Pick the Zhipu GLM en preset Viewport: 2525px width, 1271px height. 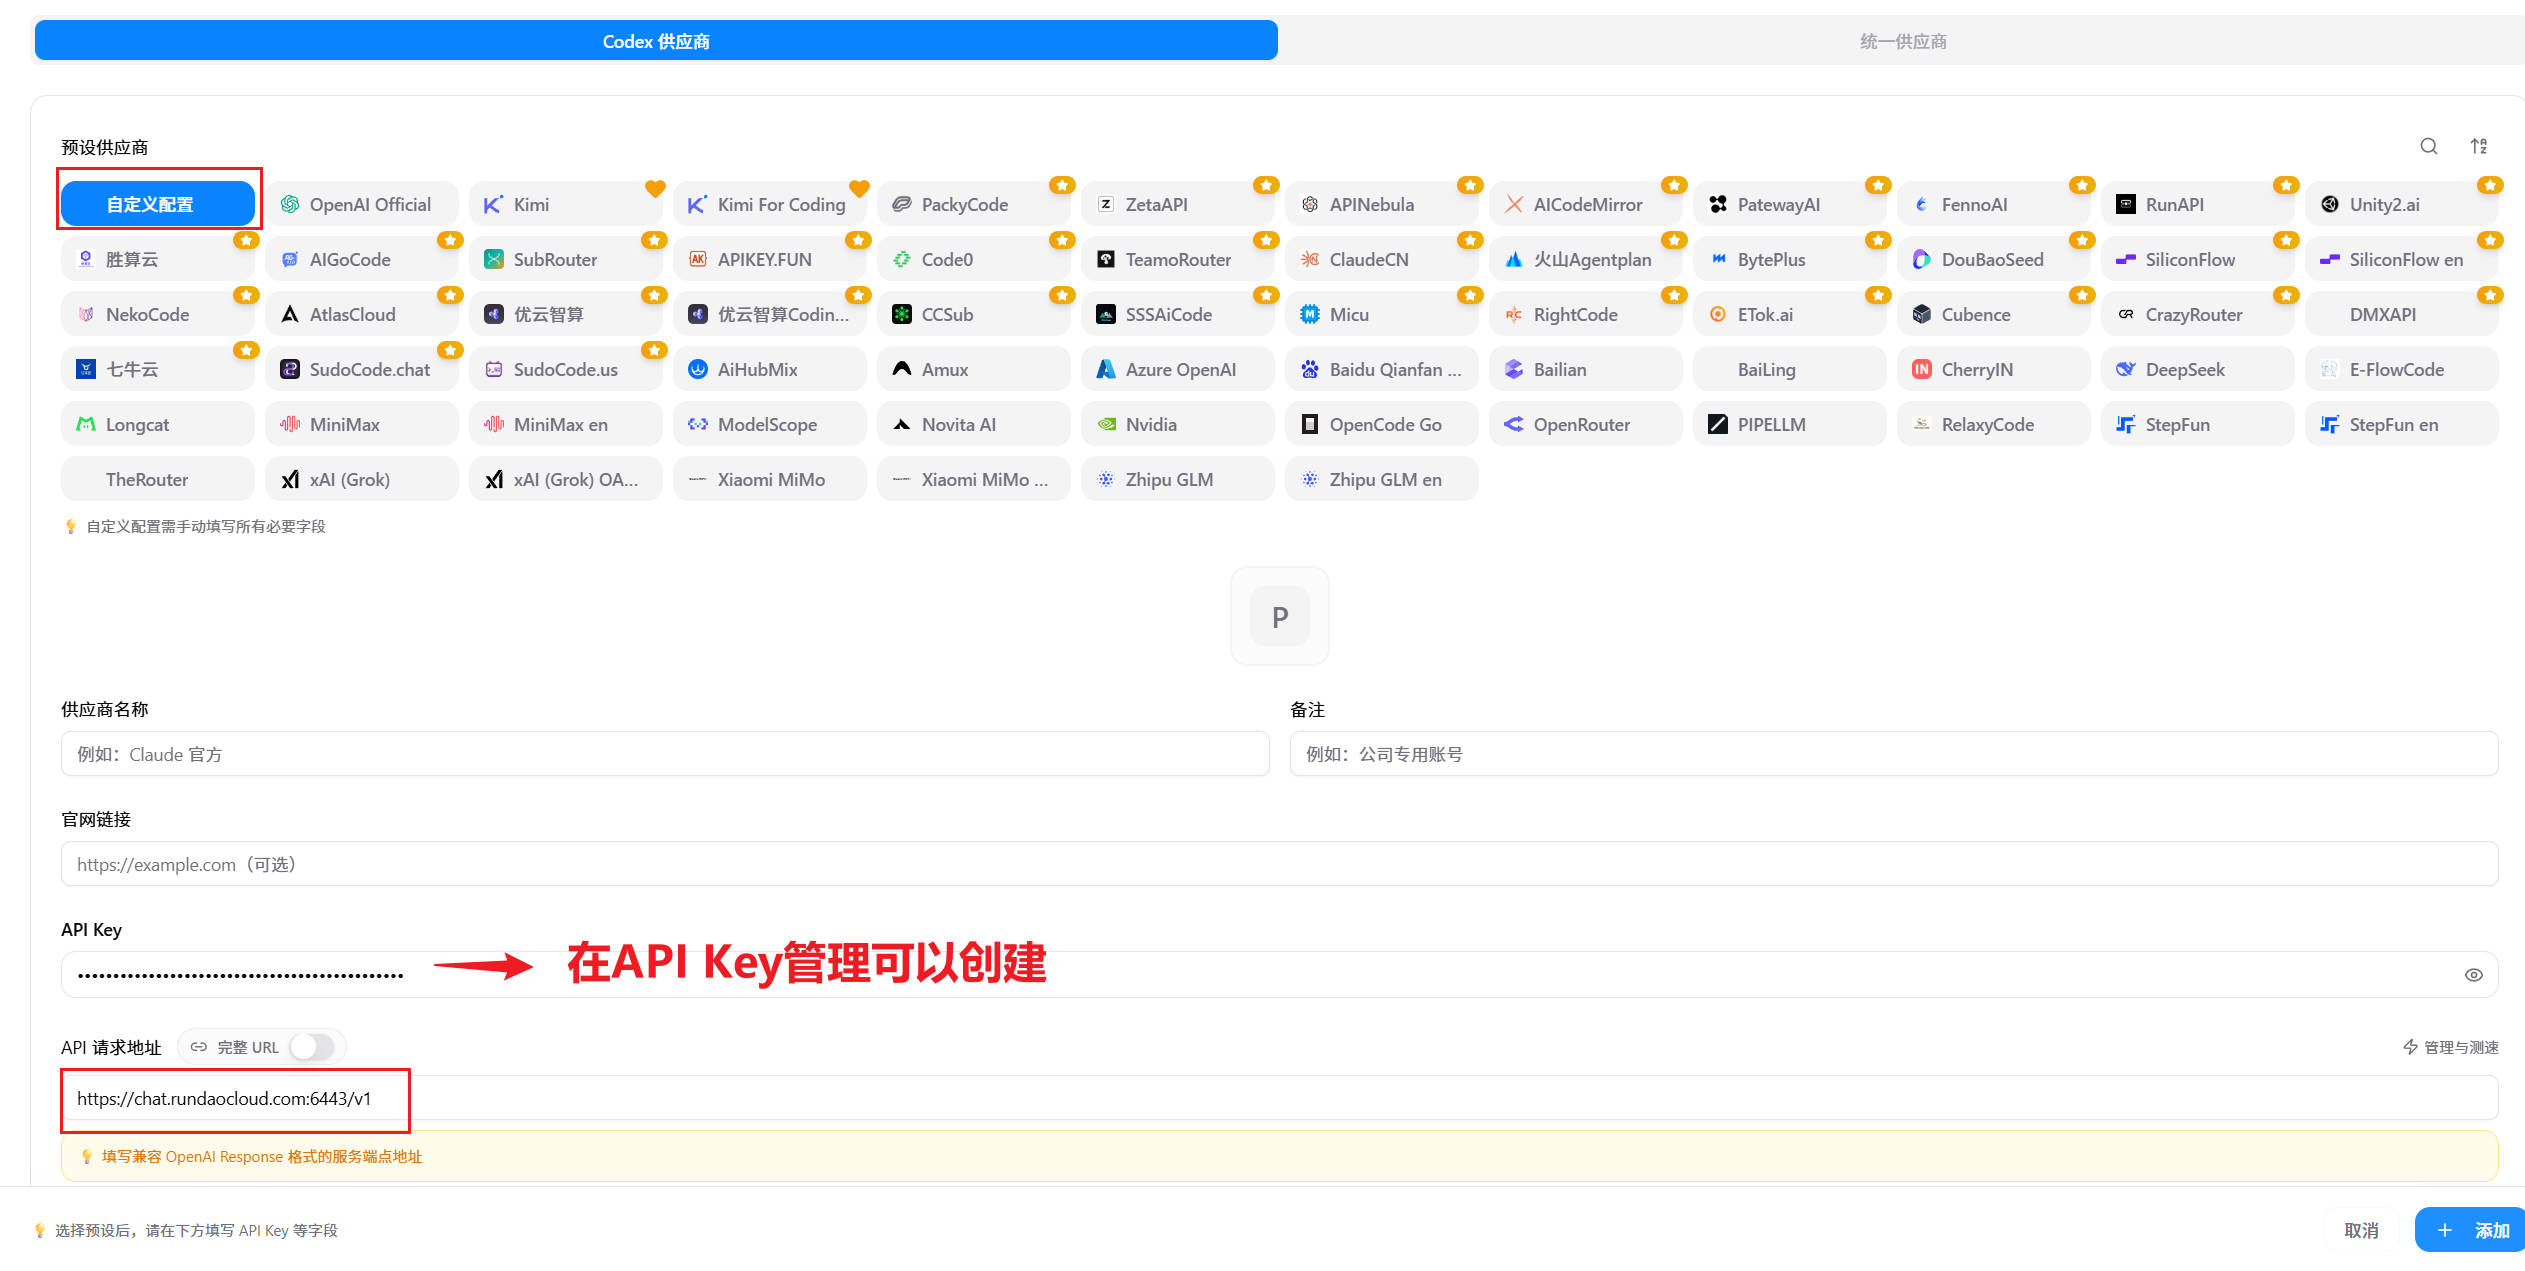pyautogui.click(x=1382, y=479)
